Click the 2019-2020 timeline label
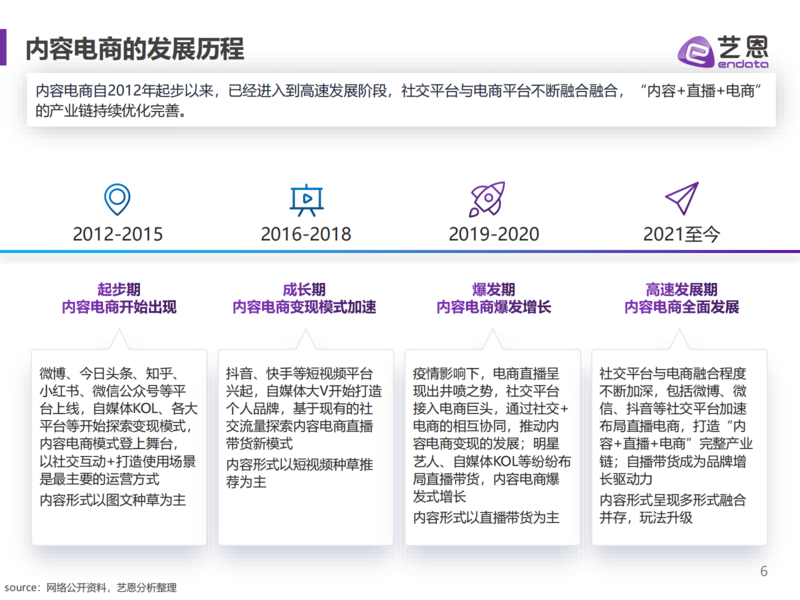The width and height of the screenshot is (800, 600). 493,234
